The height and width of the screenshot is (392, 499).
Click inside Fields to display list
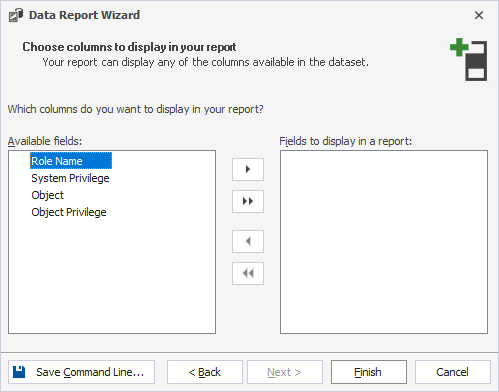(x=384, y=242)
